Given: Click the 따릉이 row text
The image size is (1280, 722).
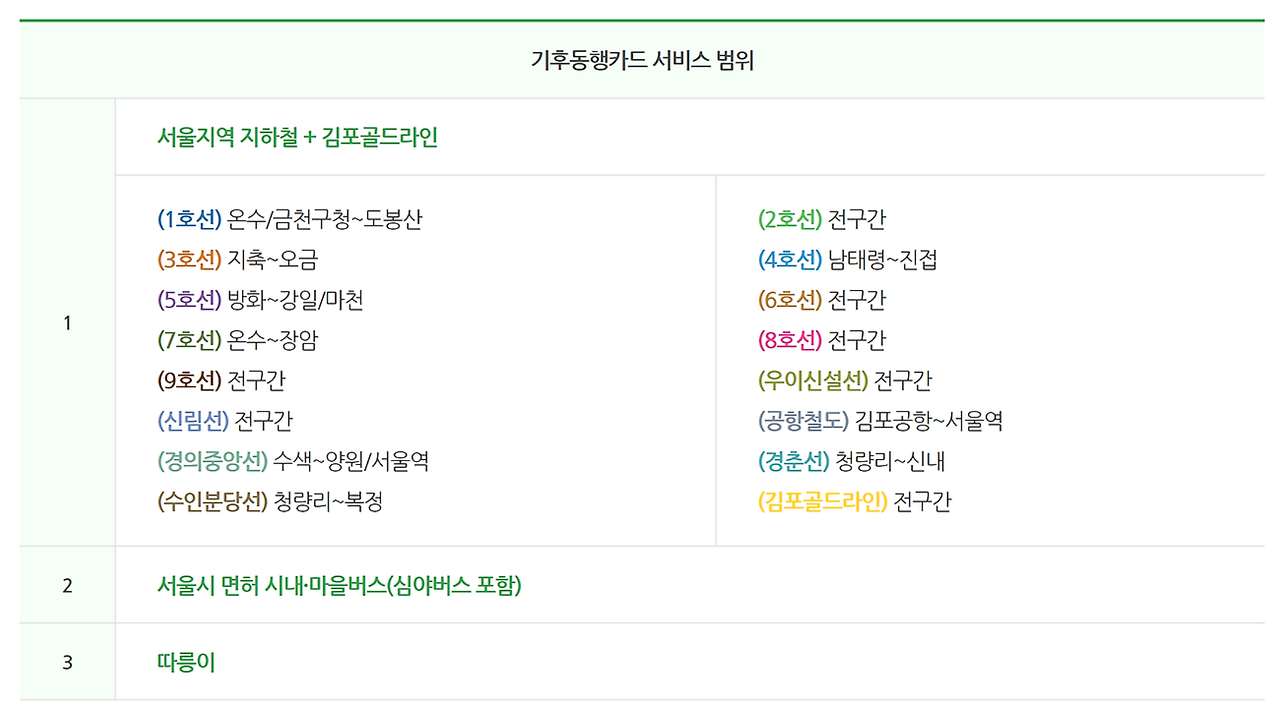Looking at the screenshot, I should pos(186,662).
